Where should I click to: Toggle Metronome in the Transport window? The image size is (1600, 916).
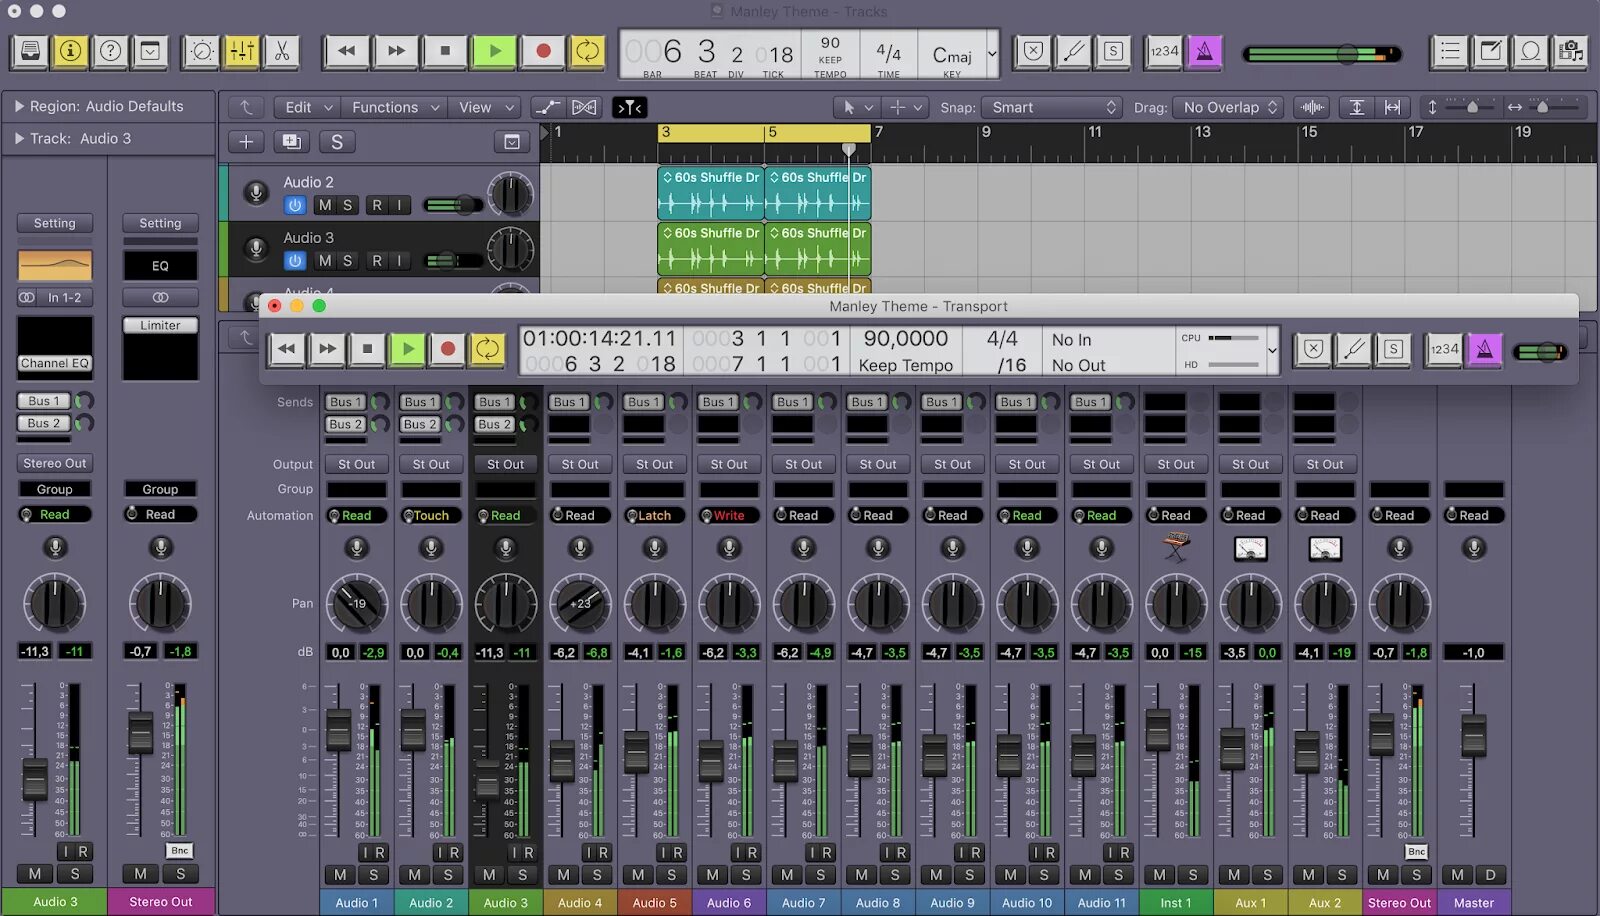(1485, 349)
